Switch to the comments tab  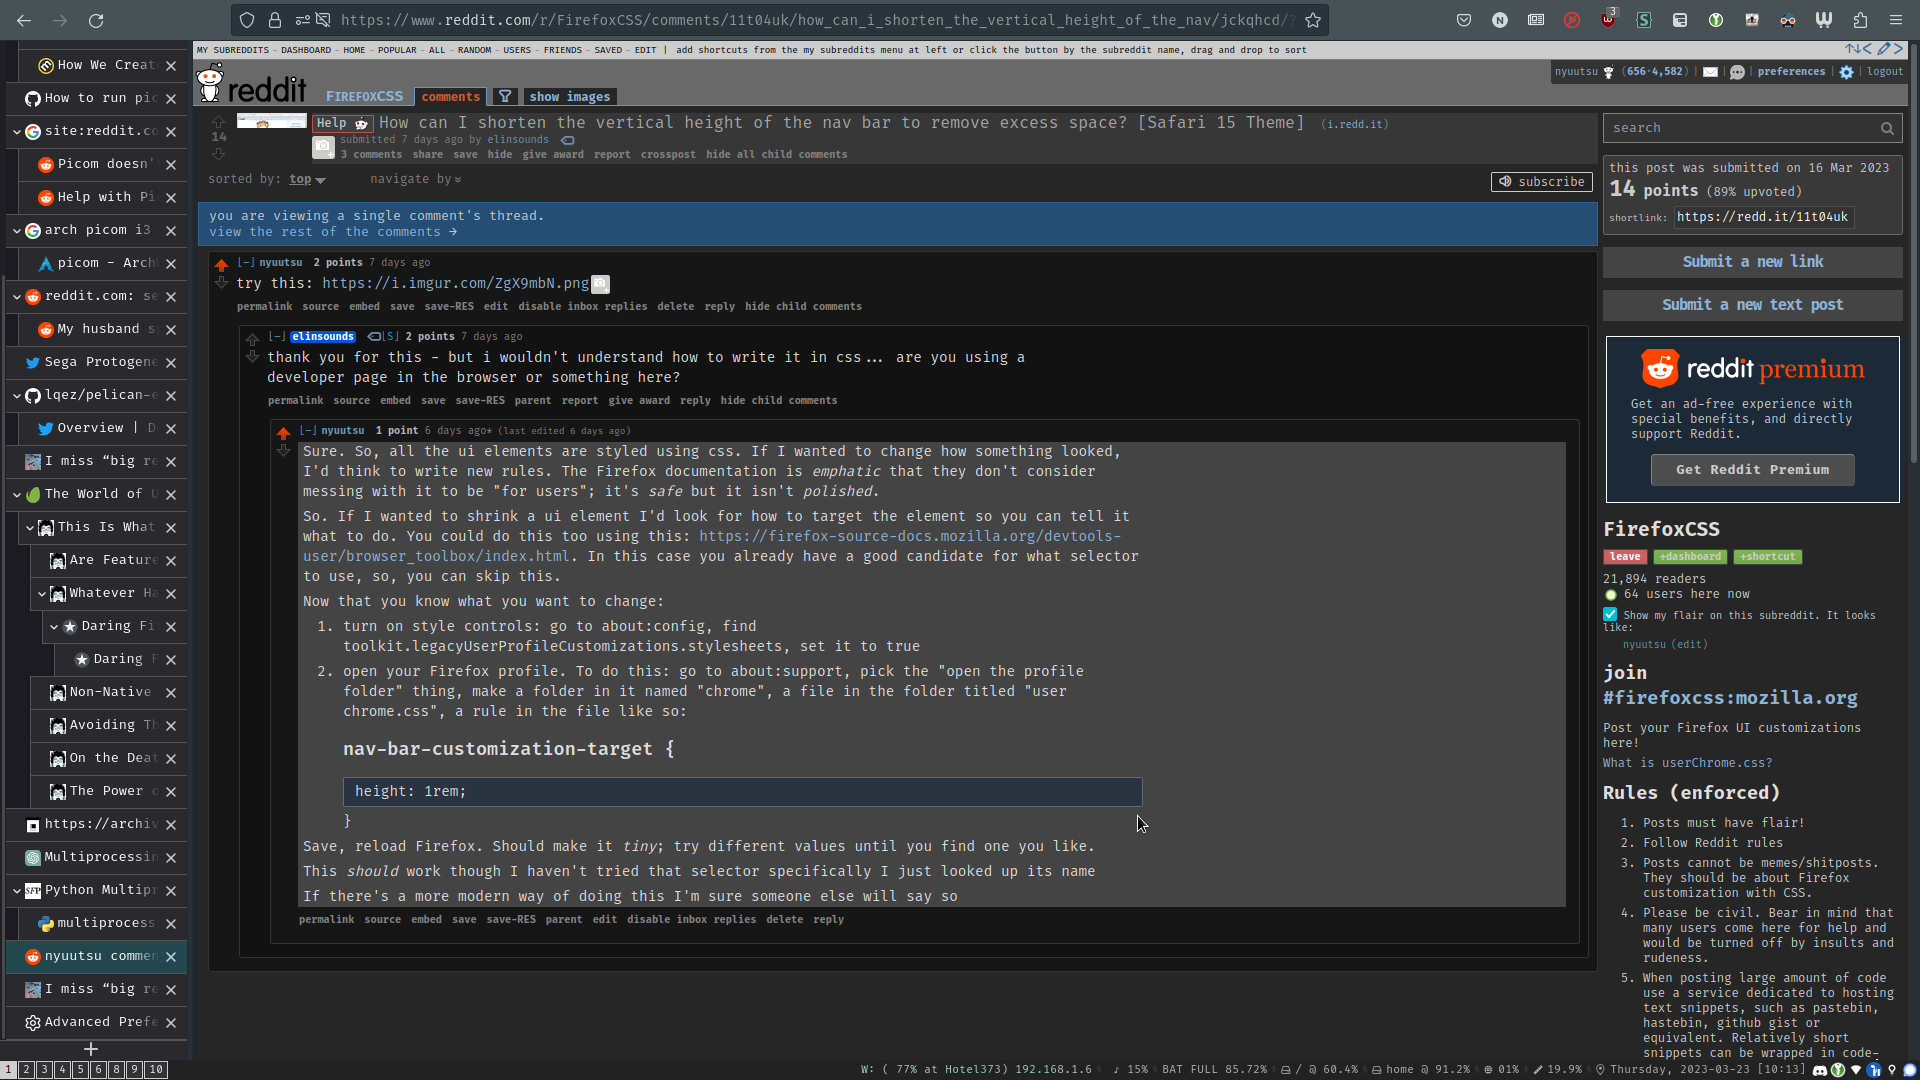tap(450, 97)
